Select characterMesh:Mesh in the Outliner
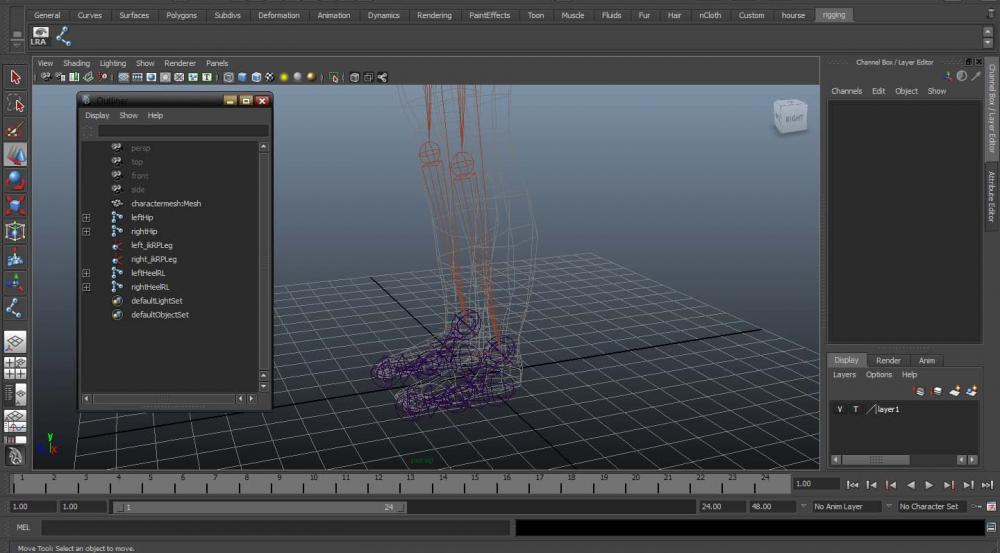Viewport: 1000px width, 553px height. tap(165, 204)
